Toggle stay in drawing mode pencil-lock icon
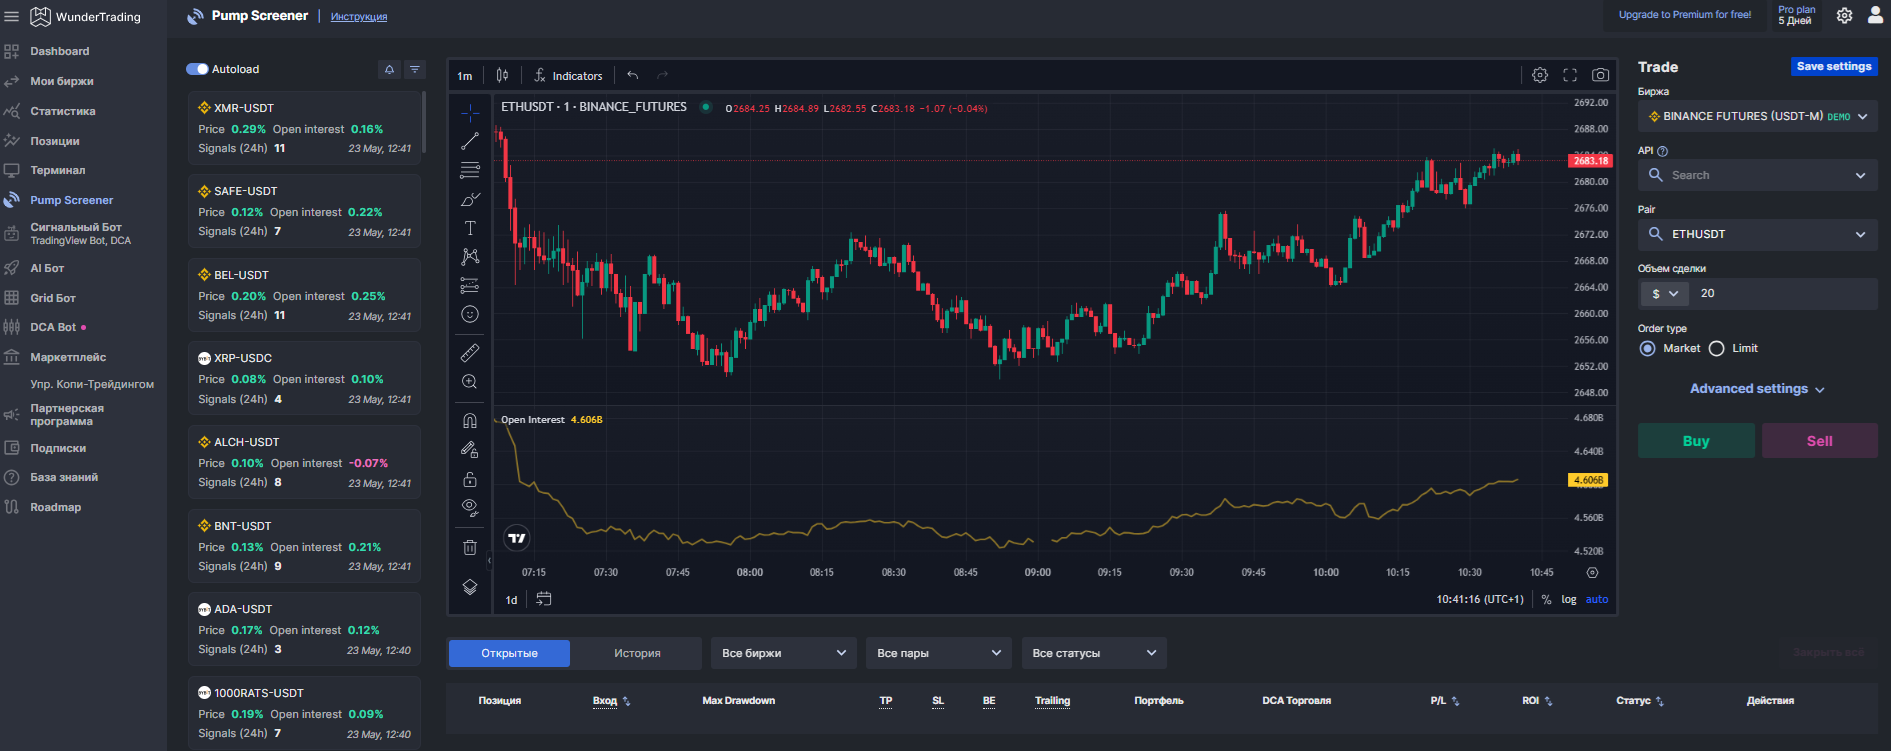This screenshot has height=751, width=1891. click(470, 450)
